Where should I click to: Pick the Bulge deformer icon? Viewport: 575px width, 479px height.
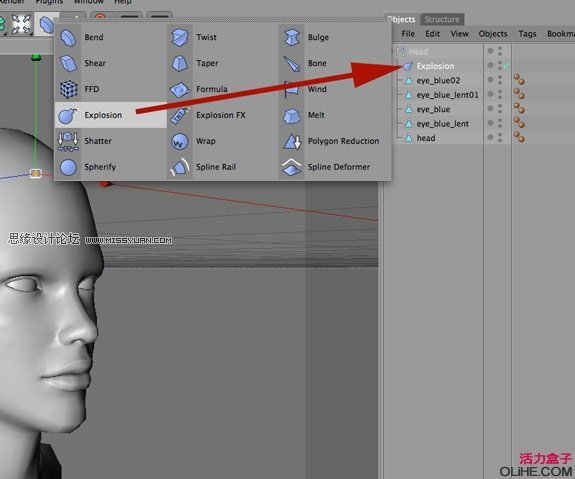click(x=292, y=37)
